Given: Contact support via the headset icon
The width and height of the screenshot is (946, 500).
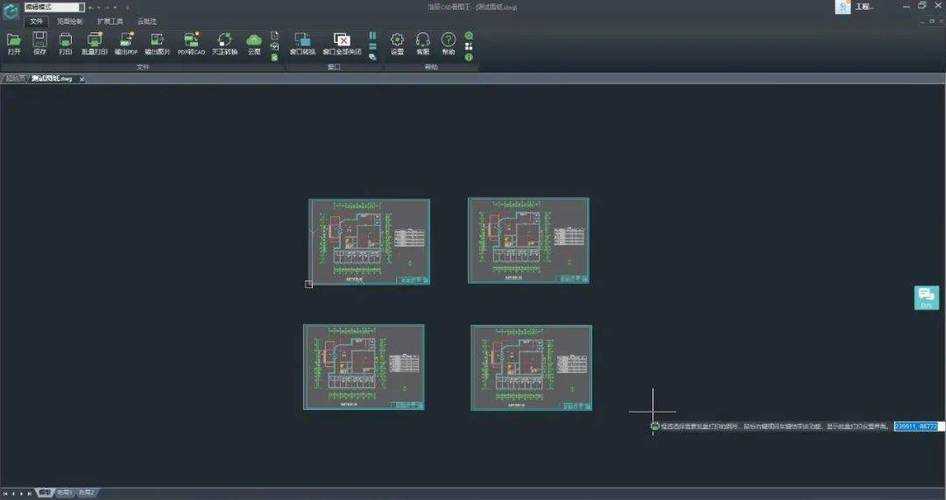Looking at the screenshot, I should (x=423, y=40).
